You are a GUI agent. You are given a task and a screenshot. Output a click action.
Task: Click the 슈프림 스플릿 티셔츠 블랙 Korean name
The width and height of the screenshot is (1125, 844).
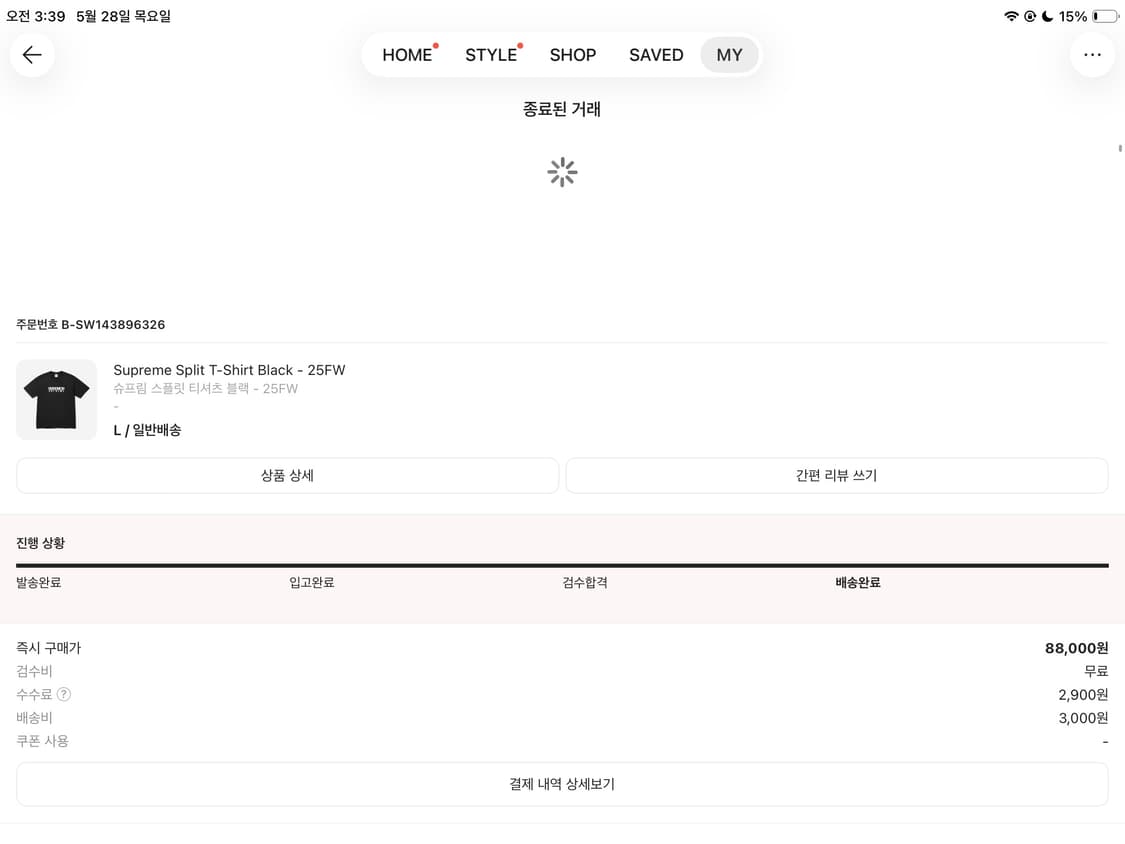205,388
